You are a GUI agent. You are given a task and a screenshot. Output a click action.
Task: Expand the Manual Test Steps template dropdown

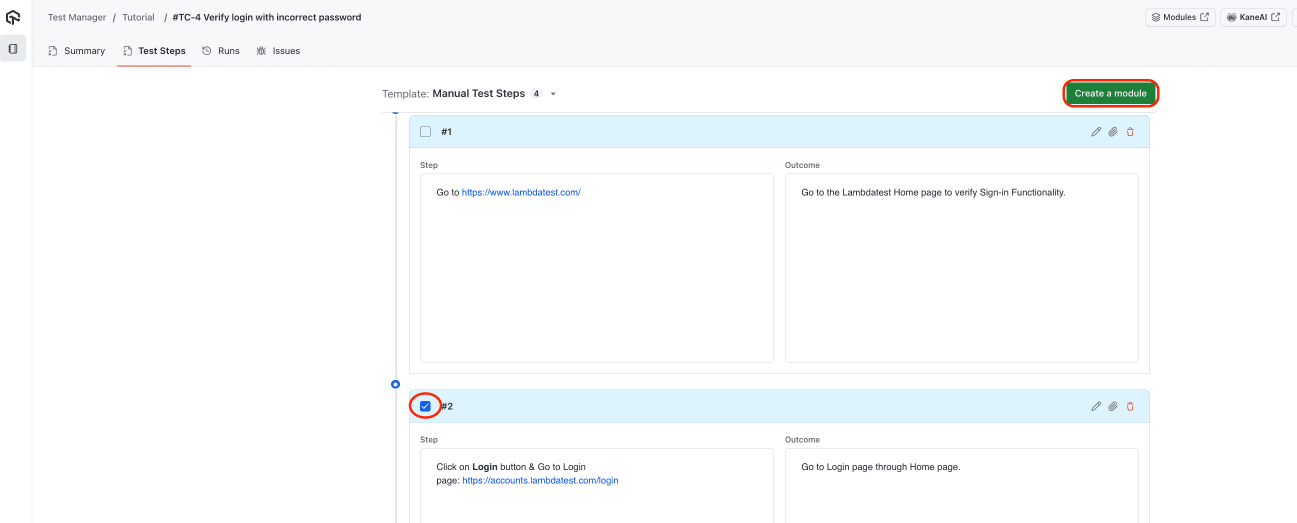pos(553,94)
